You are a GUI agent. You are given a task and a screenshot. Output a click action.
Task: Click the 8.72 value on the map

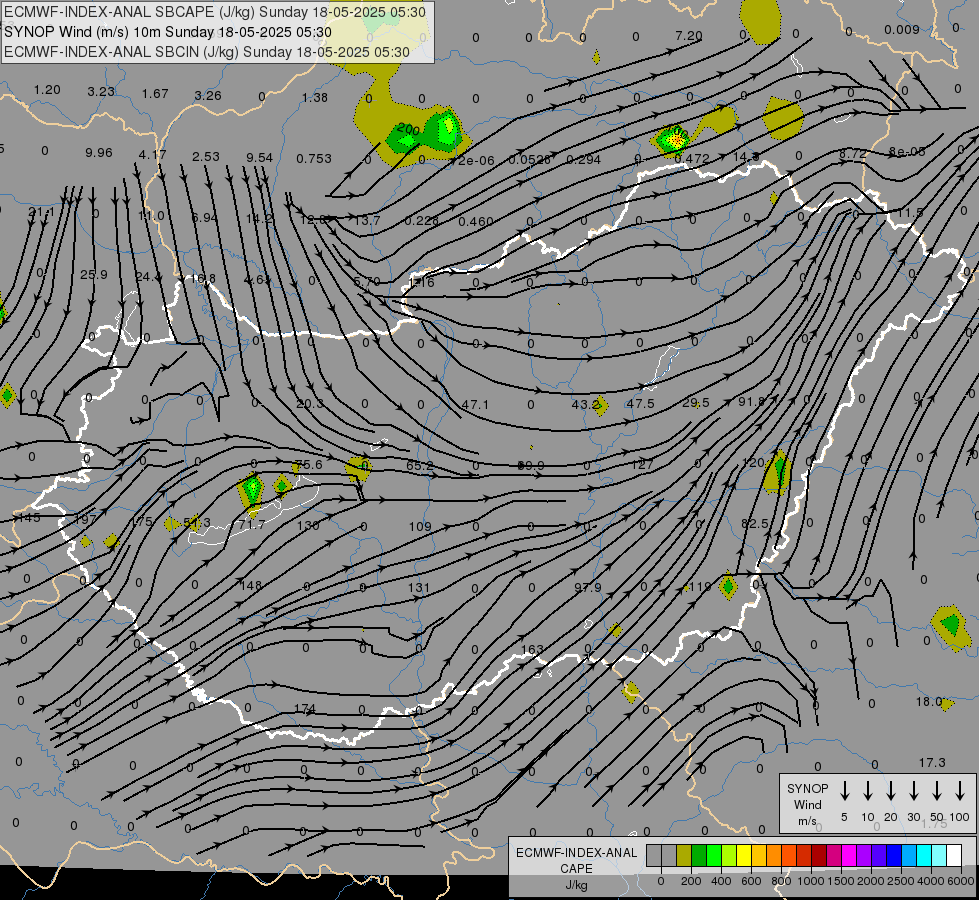(x=852, y=153)
